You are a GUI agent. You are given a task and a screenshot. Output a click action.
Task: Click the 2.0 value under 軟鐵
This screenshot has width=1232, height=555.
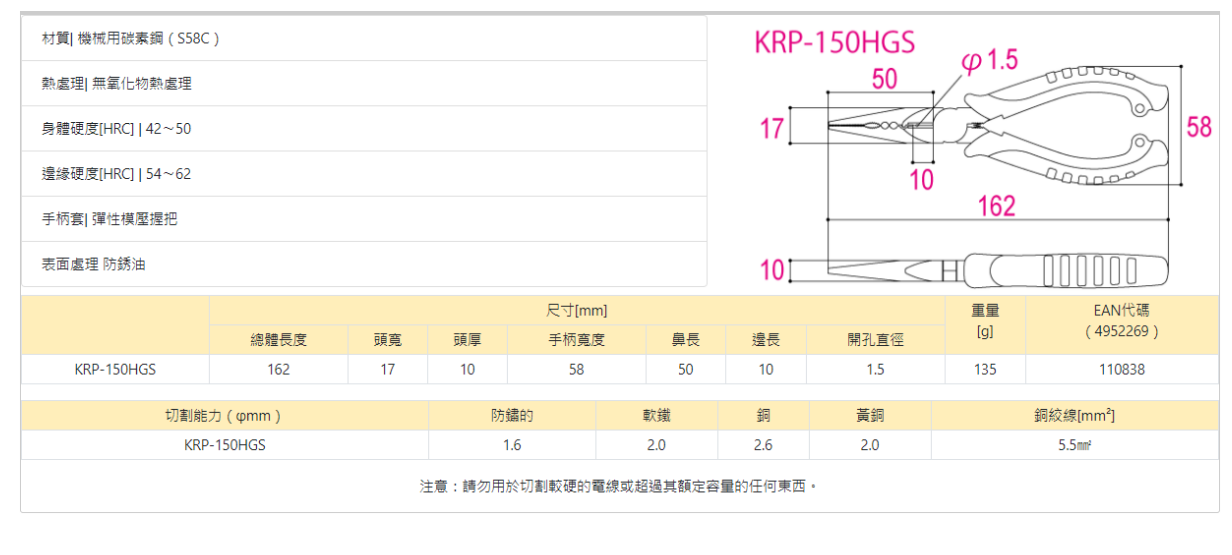pos(656,445)
